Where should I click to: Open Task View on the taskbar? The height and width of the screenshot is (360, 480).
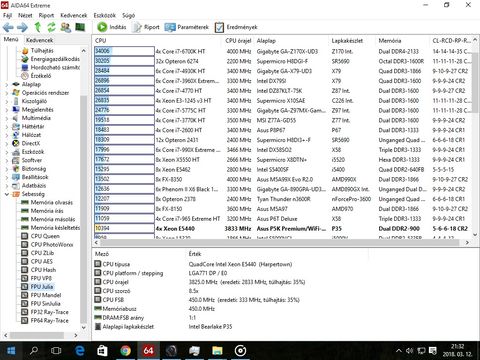point(56,351)
